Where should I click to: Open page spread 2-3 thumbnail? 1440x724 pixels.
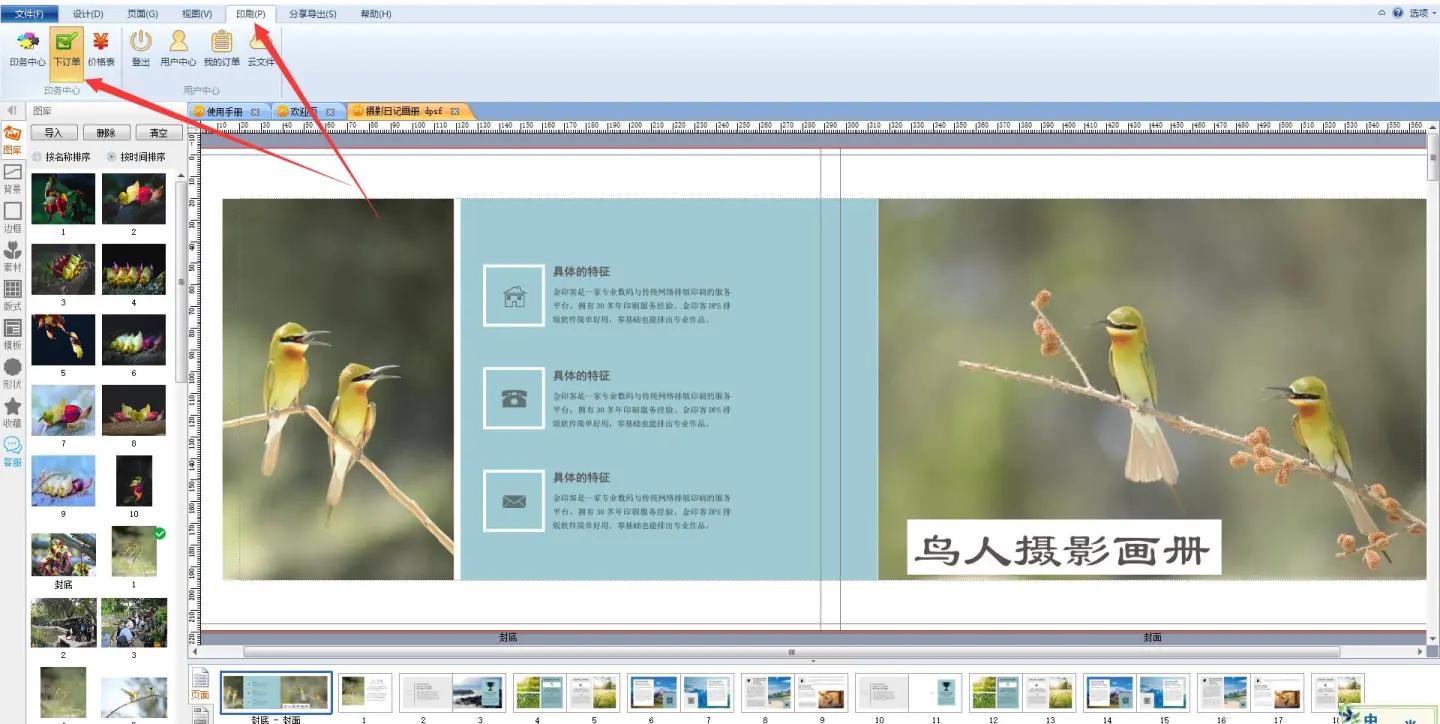451,692
